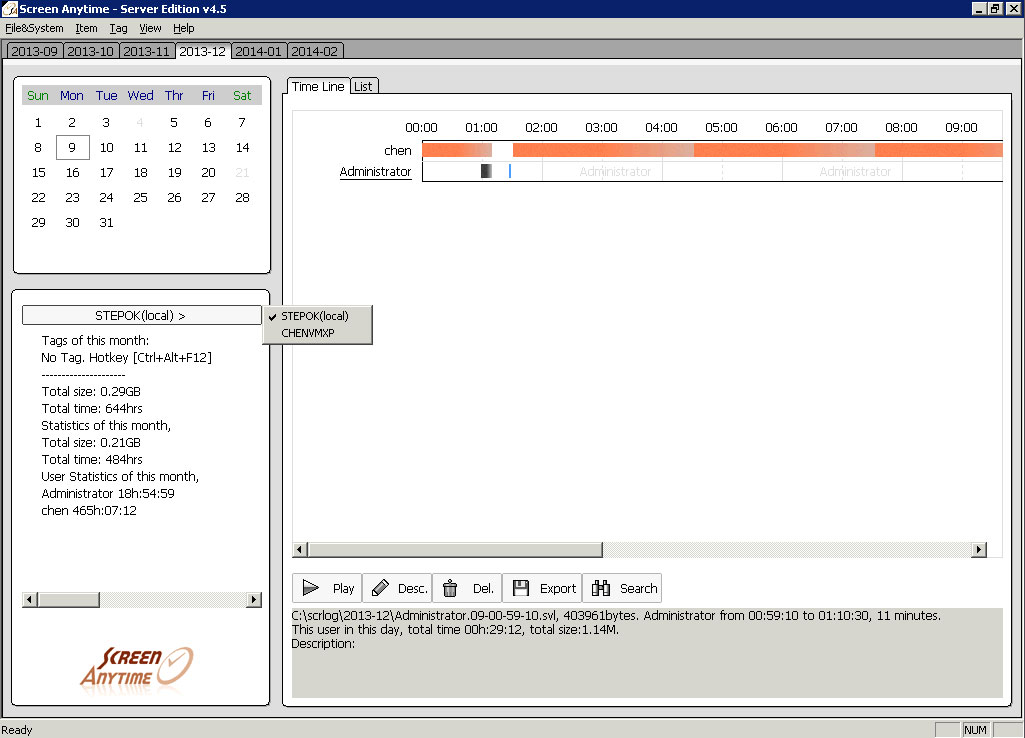The image size is (1025, 738).
Task: Select December 25 in the calendar
Action: coord(140,197)
